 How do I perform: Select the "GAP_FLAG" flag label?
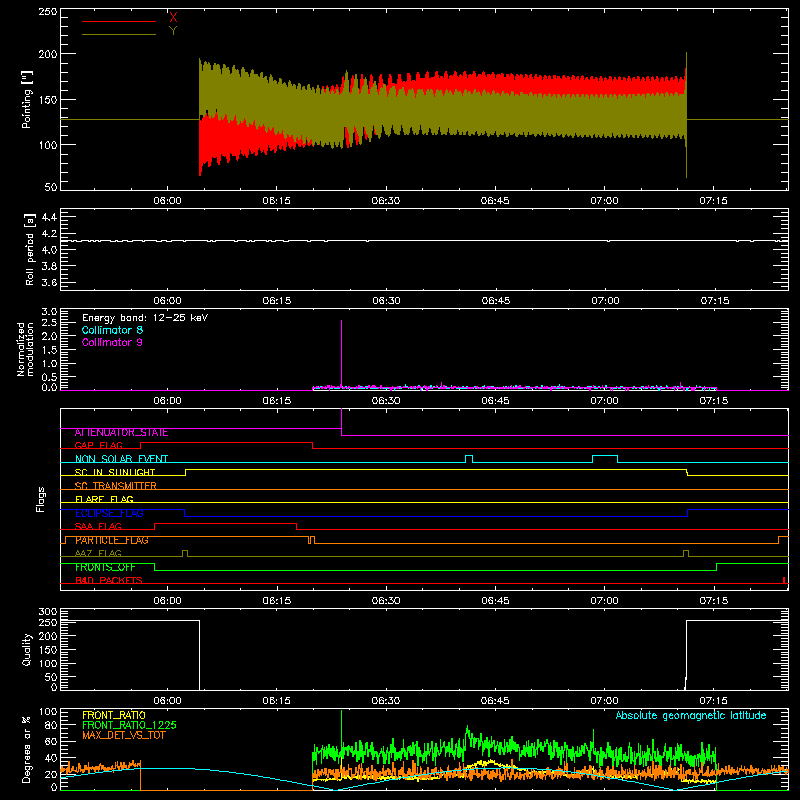click(99, 445)
